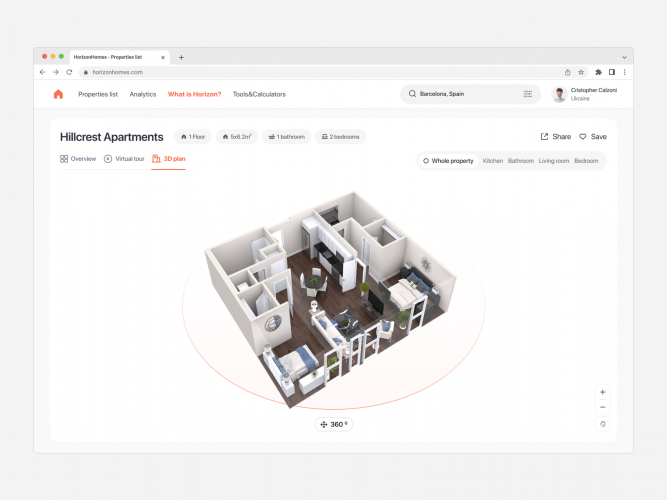Open a new browser tab with plus
The image size is (667, 500).
(181, 57)
